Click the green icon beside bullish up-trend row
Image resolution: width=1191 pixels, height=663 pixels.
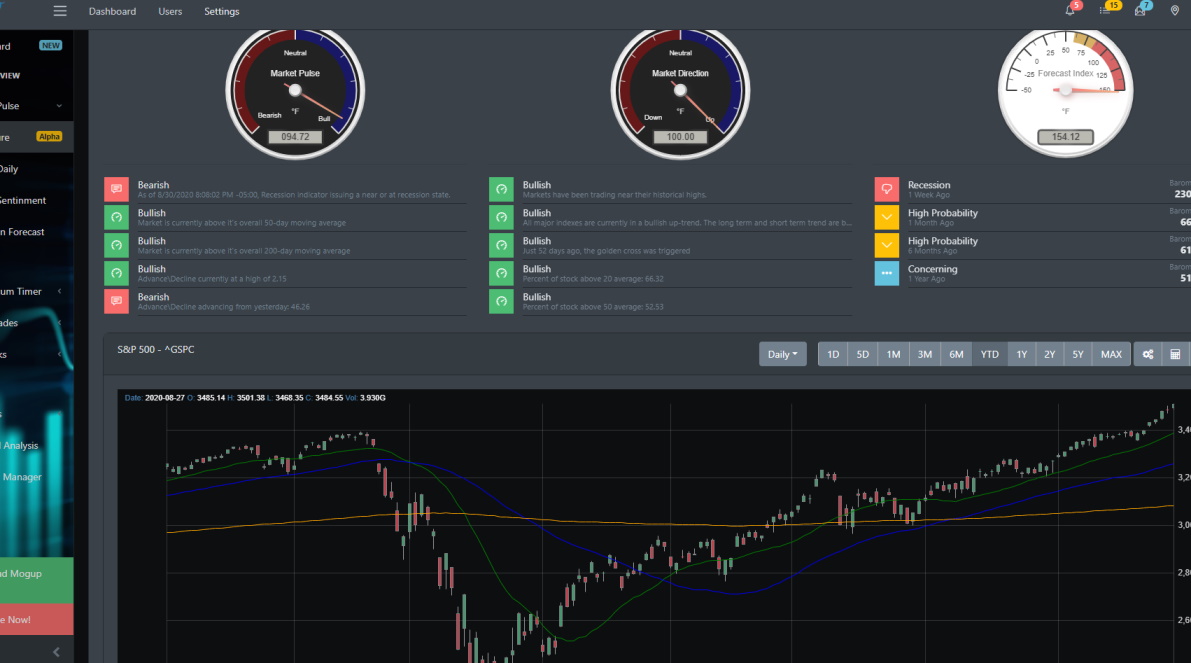pos(501,217)
